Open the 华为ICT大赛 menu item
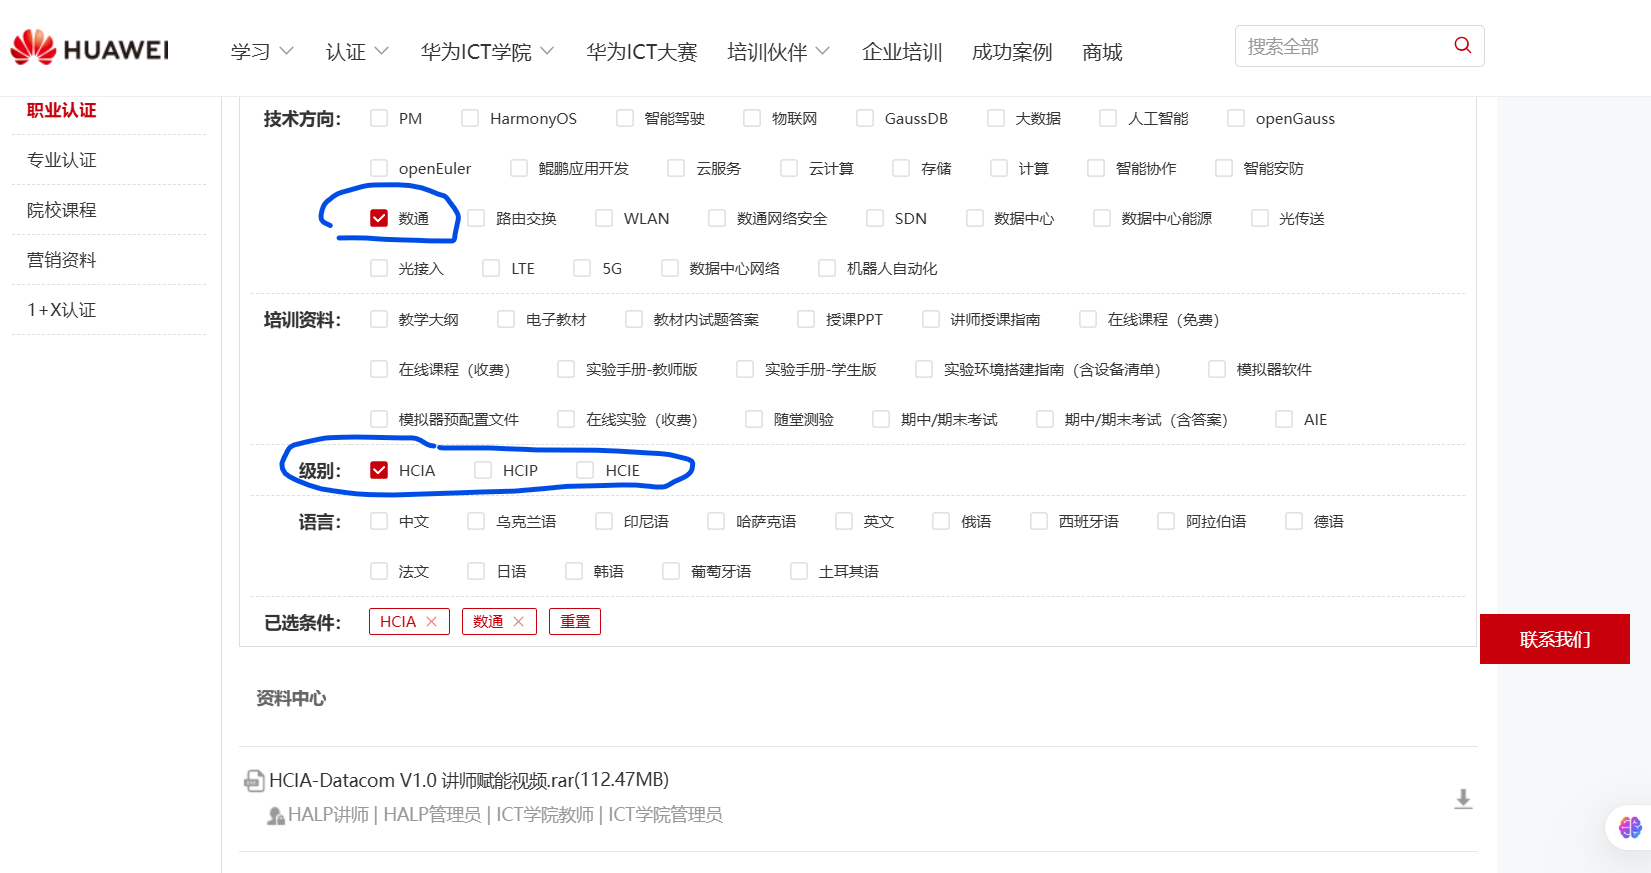 (x=642, y=51)
